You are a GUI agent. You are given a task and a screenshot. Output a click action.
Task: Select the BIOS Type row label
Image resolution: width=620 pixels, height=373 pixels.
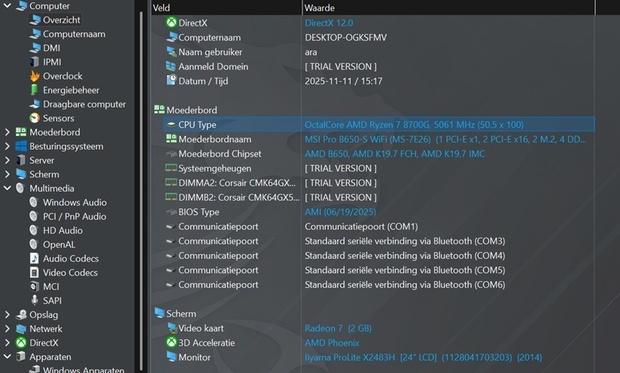198,212
